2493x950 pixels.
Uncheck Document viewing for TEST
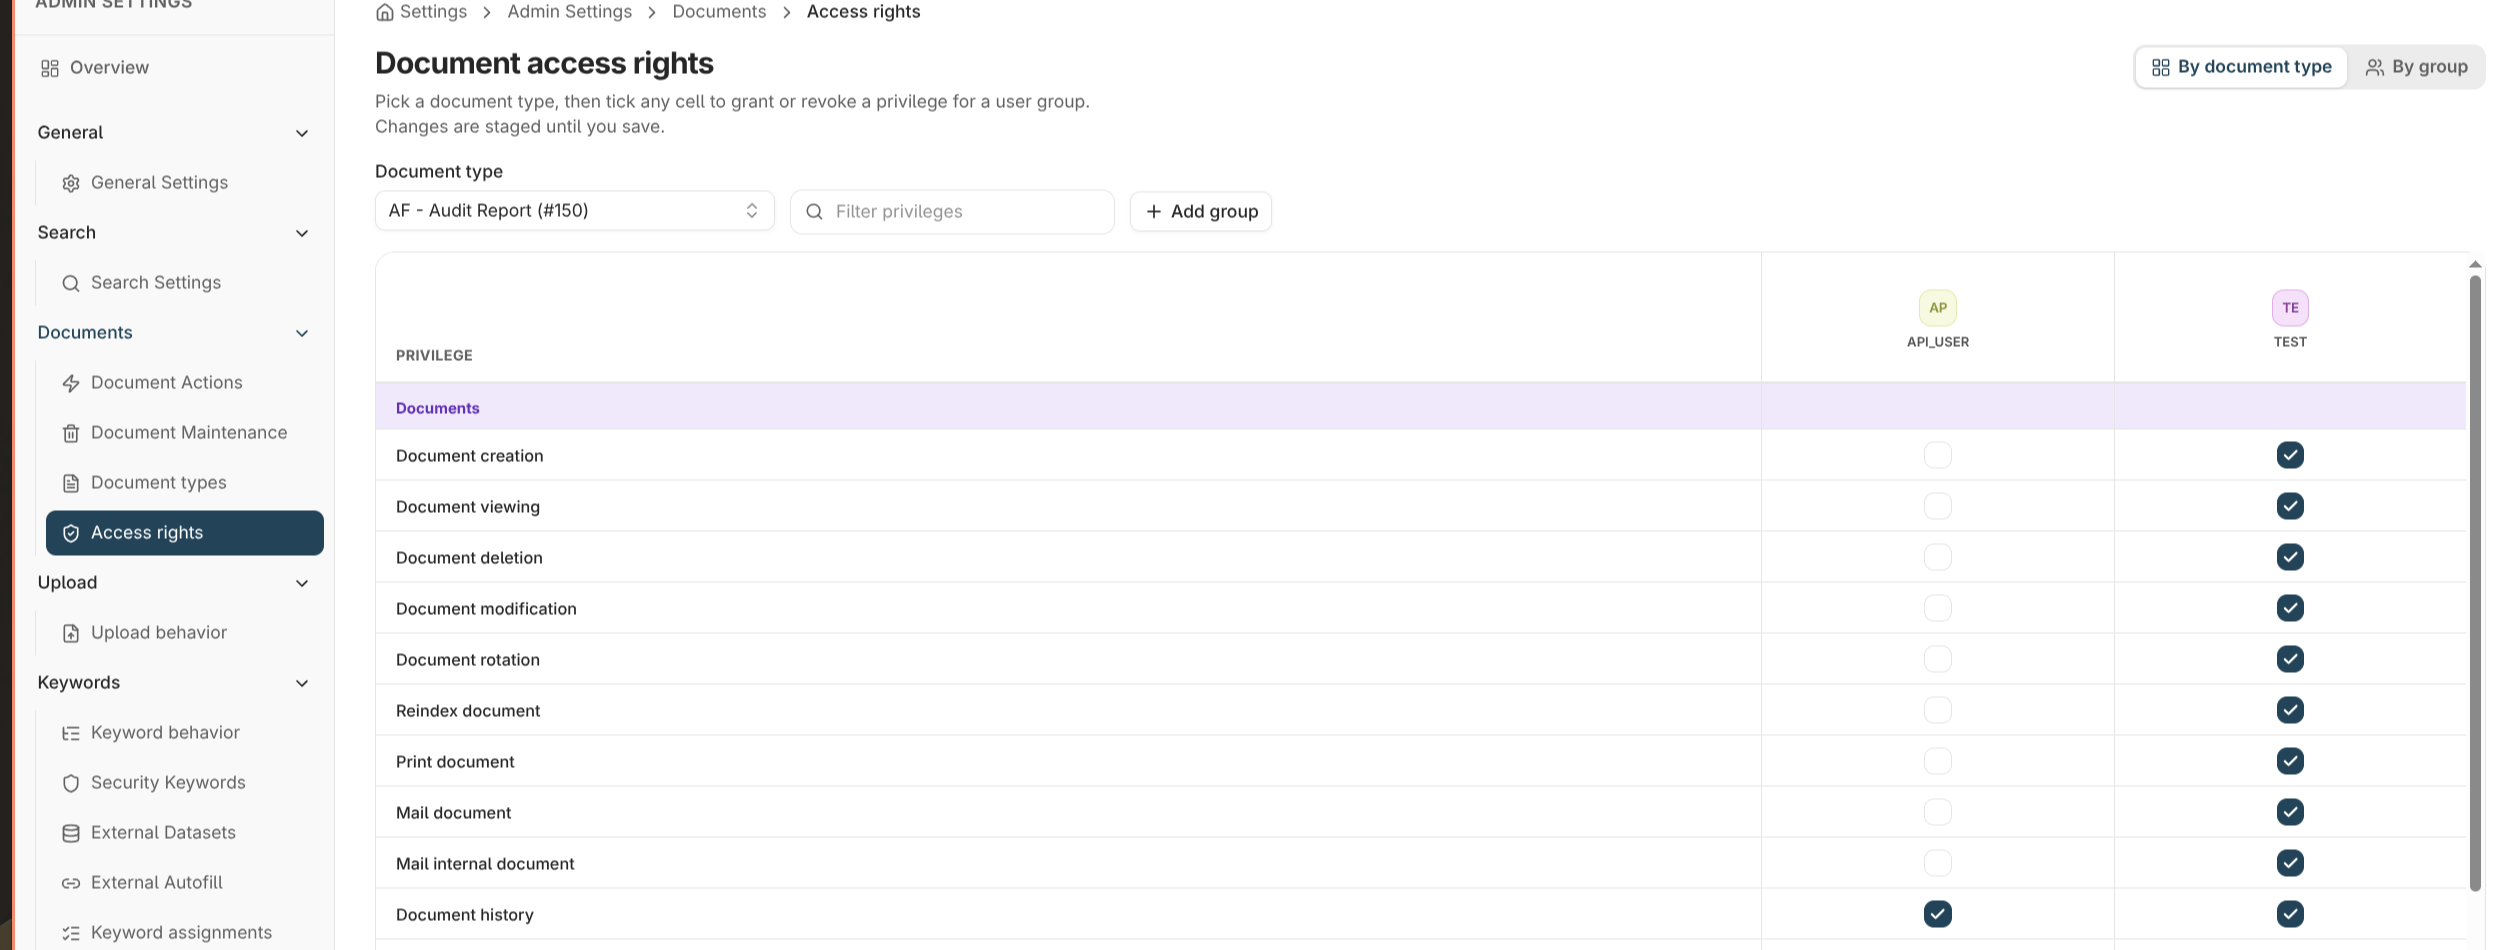tap(2290, 506)
